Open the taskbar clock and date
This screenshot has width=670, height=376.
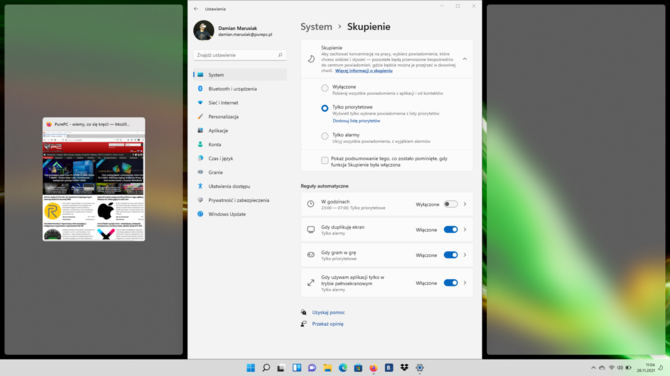(x=646, y=368)
